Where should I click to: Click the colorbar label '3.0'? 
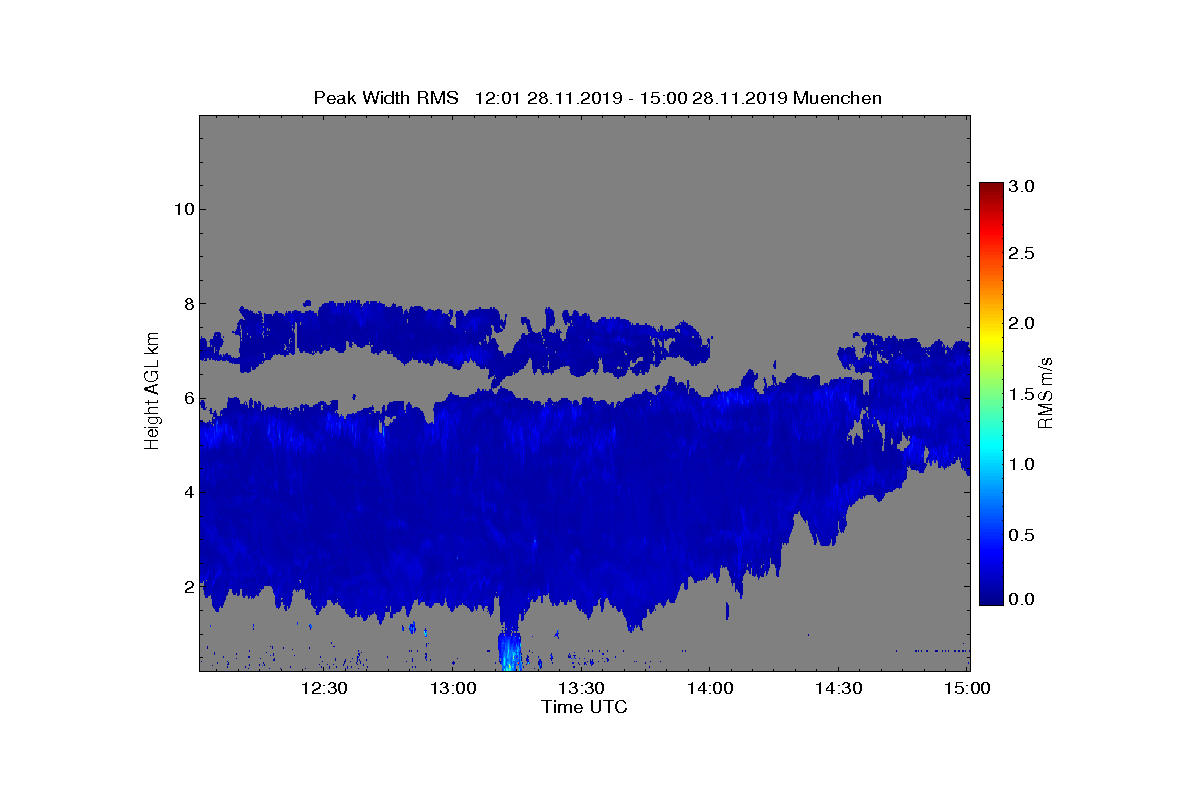tap(1022, 186)
